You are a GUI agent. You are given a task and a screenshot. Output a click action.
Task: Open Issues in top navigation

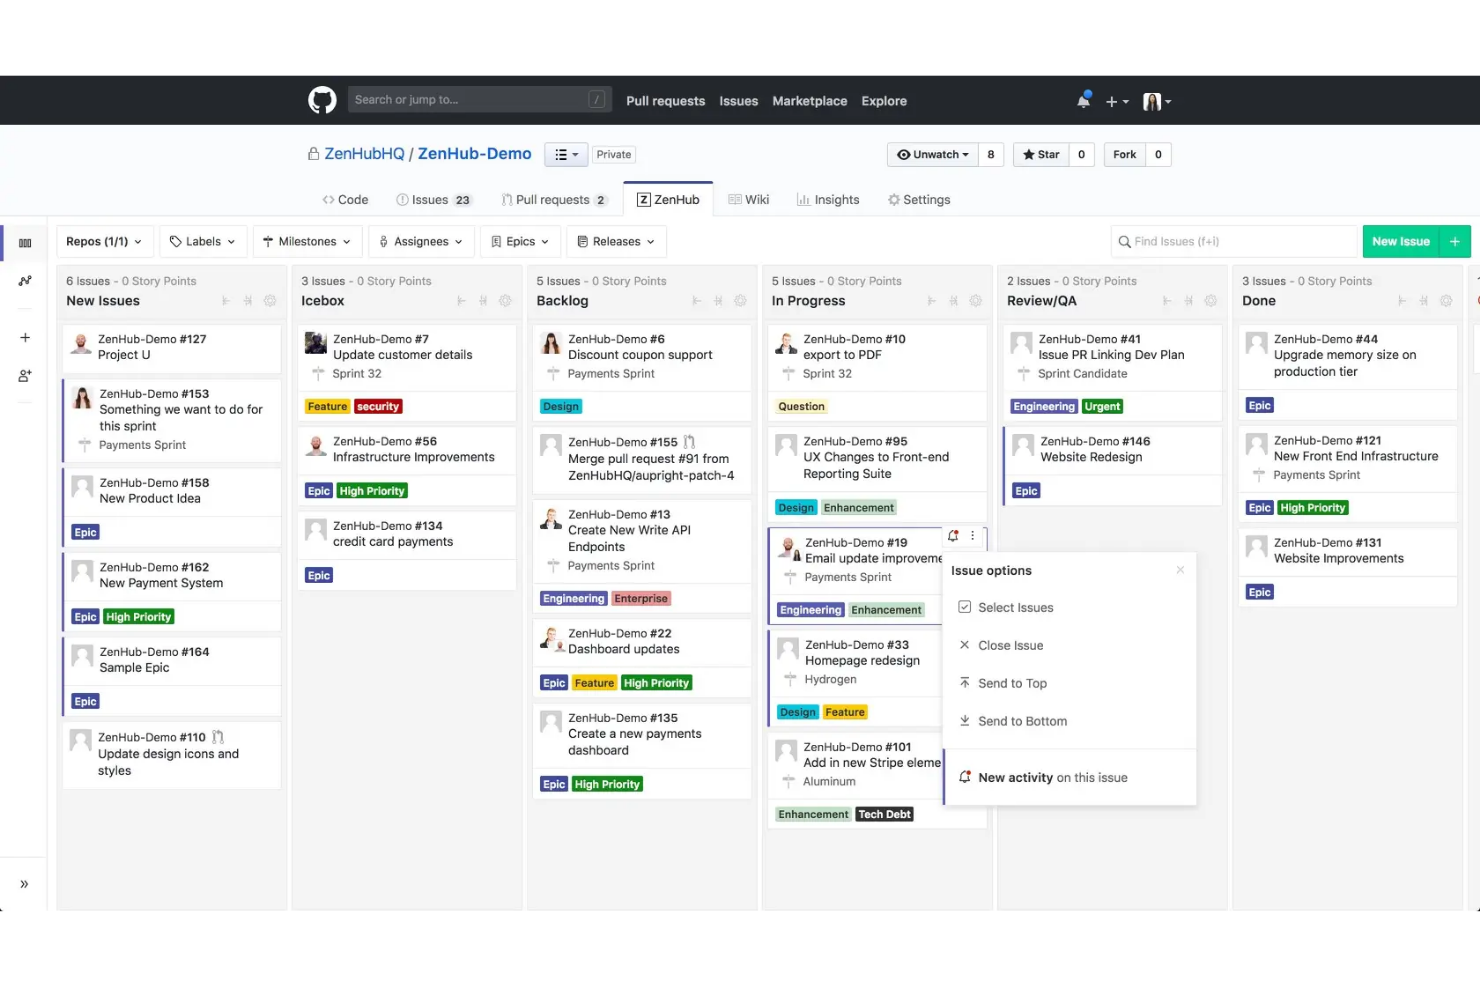(x=738, y=101)
